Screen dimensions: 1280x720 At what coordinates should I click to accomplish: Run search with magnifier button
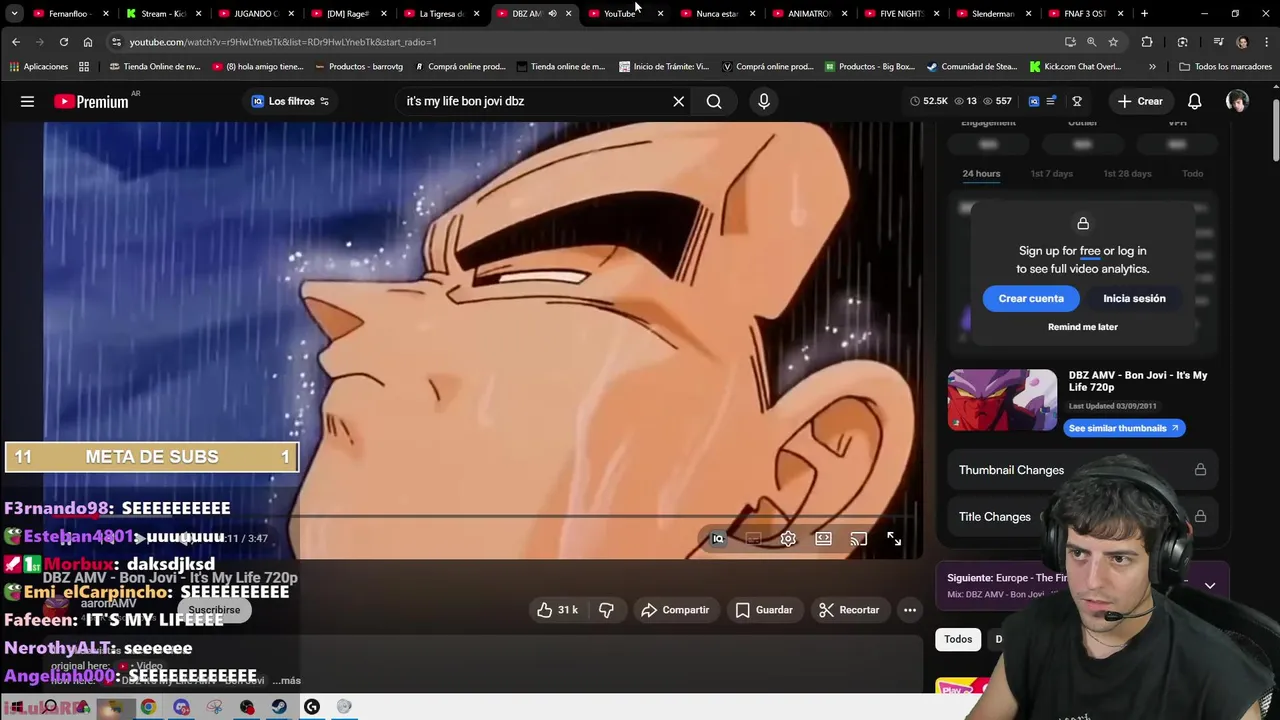click(714, 101)
